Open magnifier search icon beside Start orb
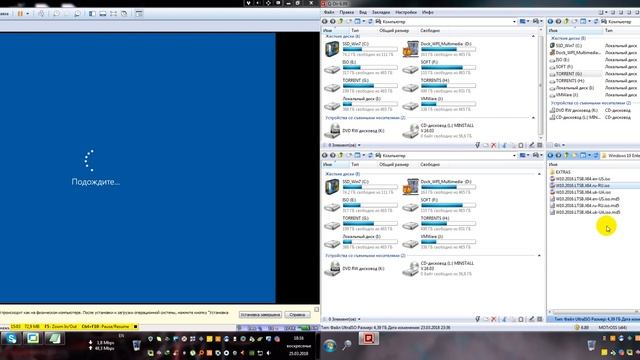The image size is (640, 360). (347, 345)
